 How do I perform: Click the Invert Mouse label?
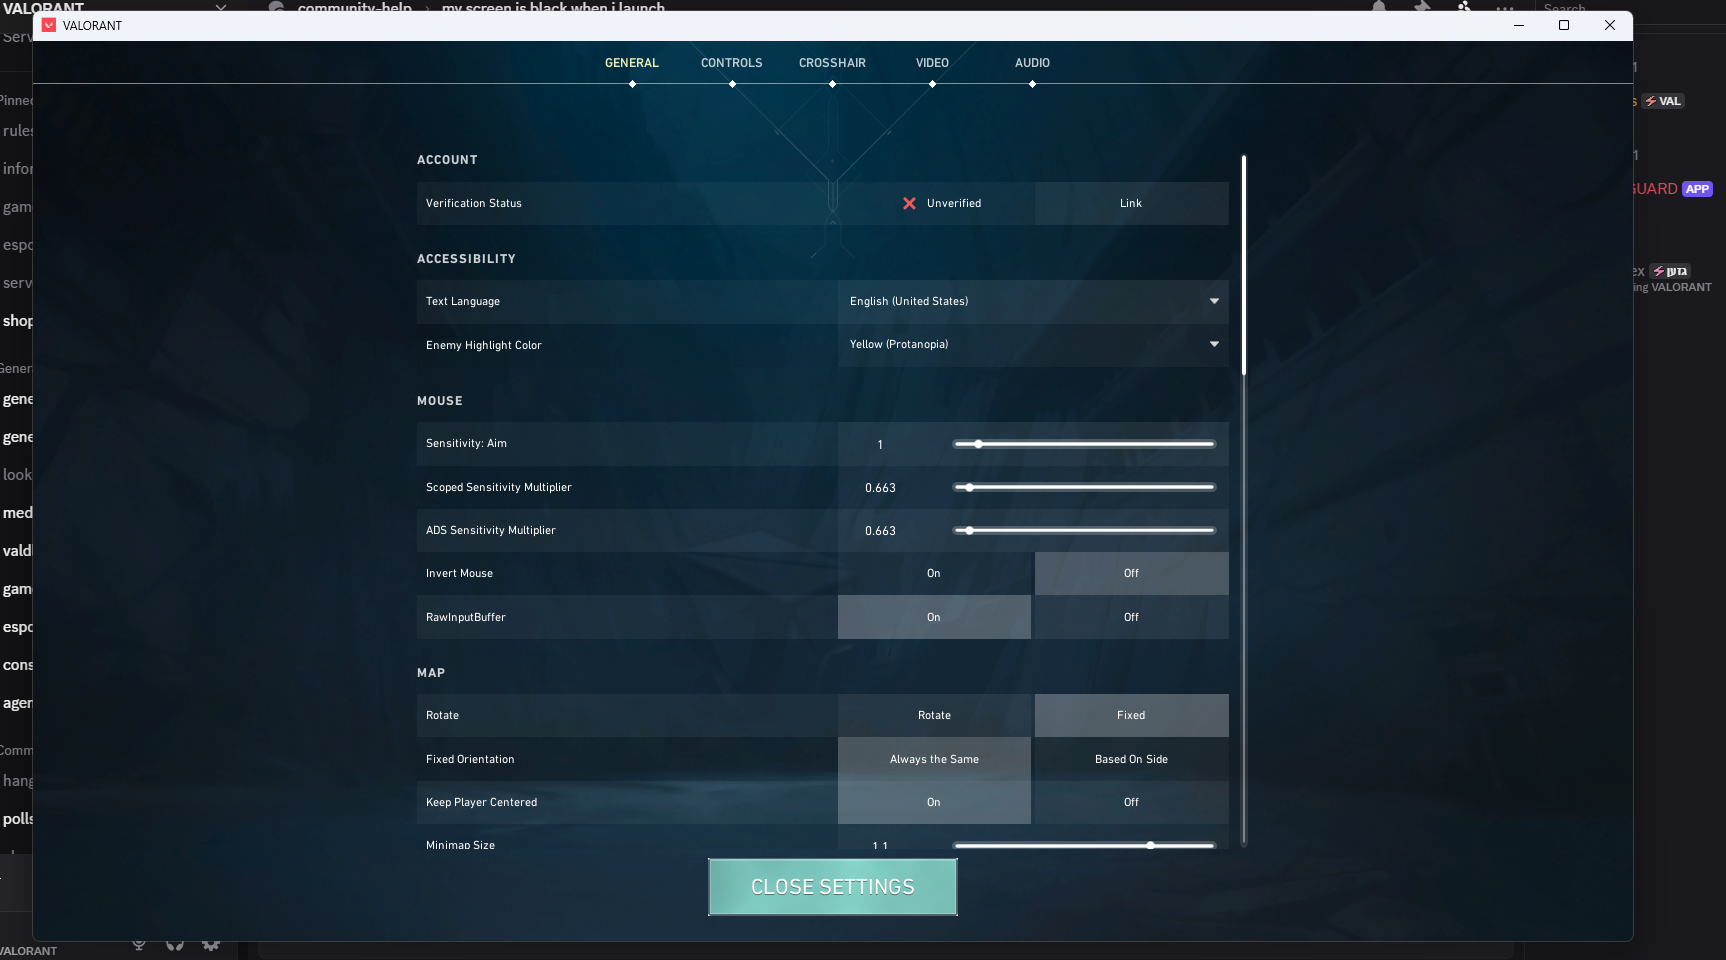[x=460, y=574]
